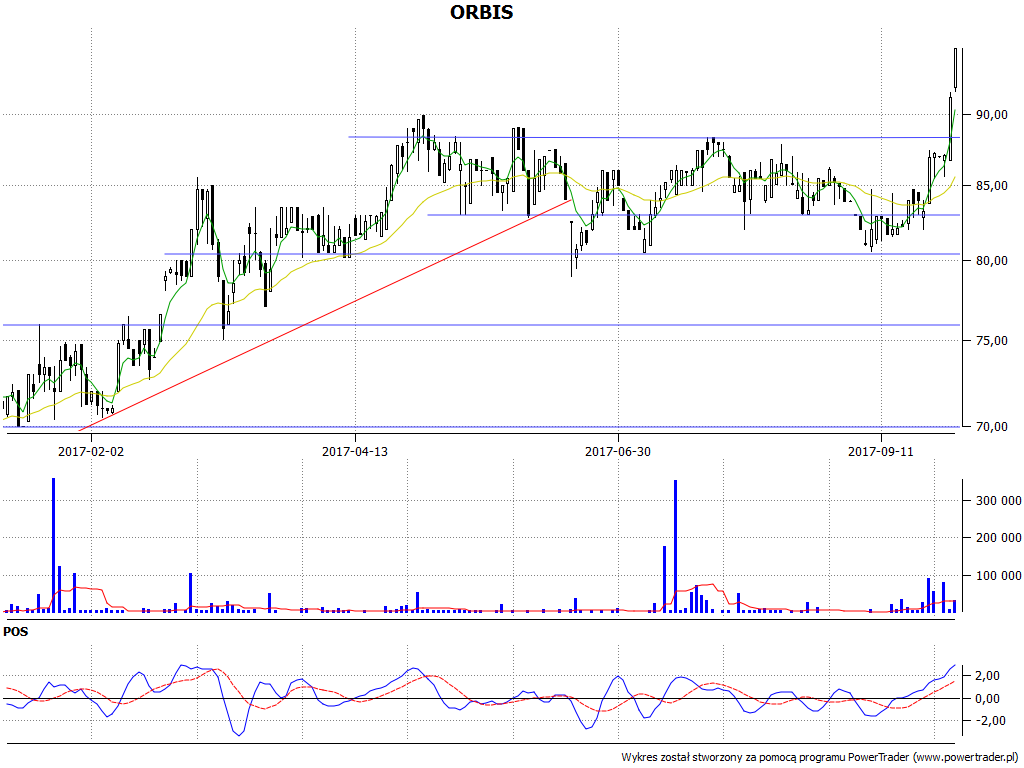Click the 85,00 price axis label

(x=991, y=186)
